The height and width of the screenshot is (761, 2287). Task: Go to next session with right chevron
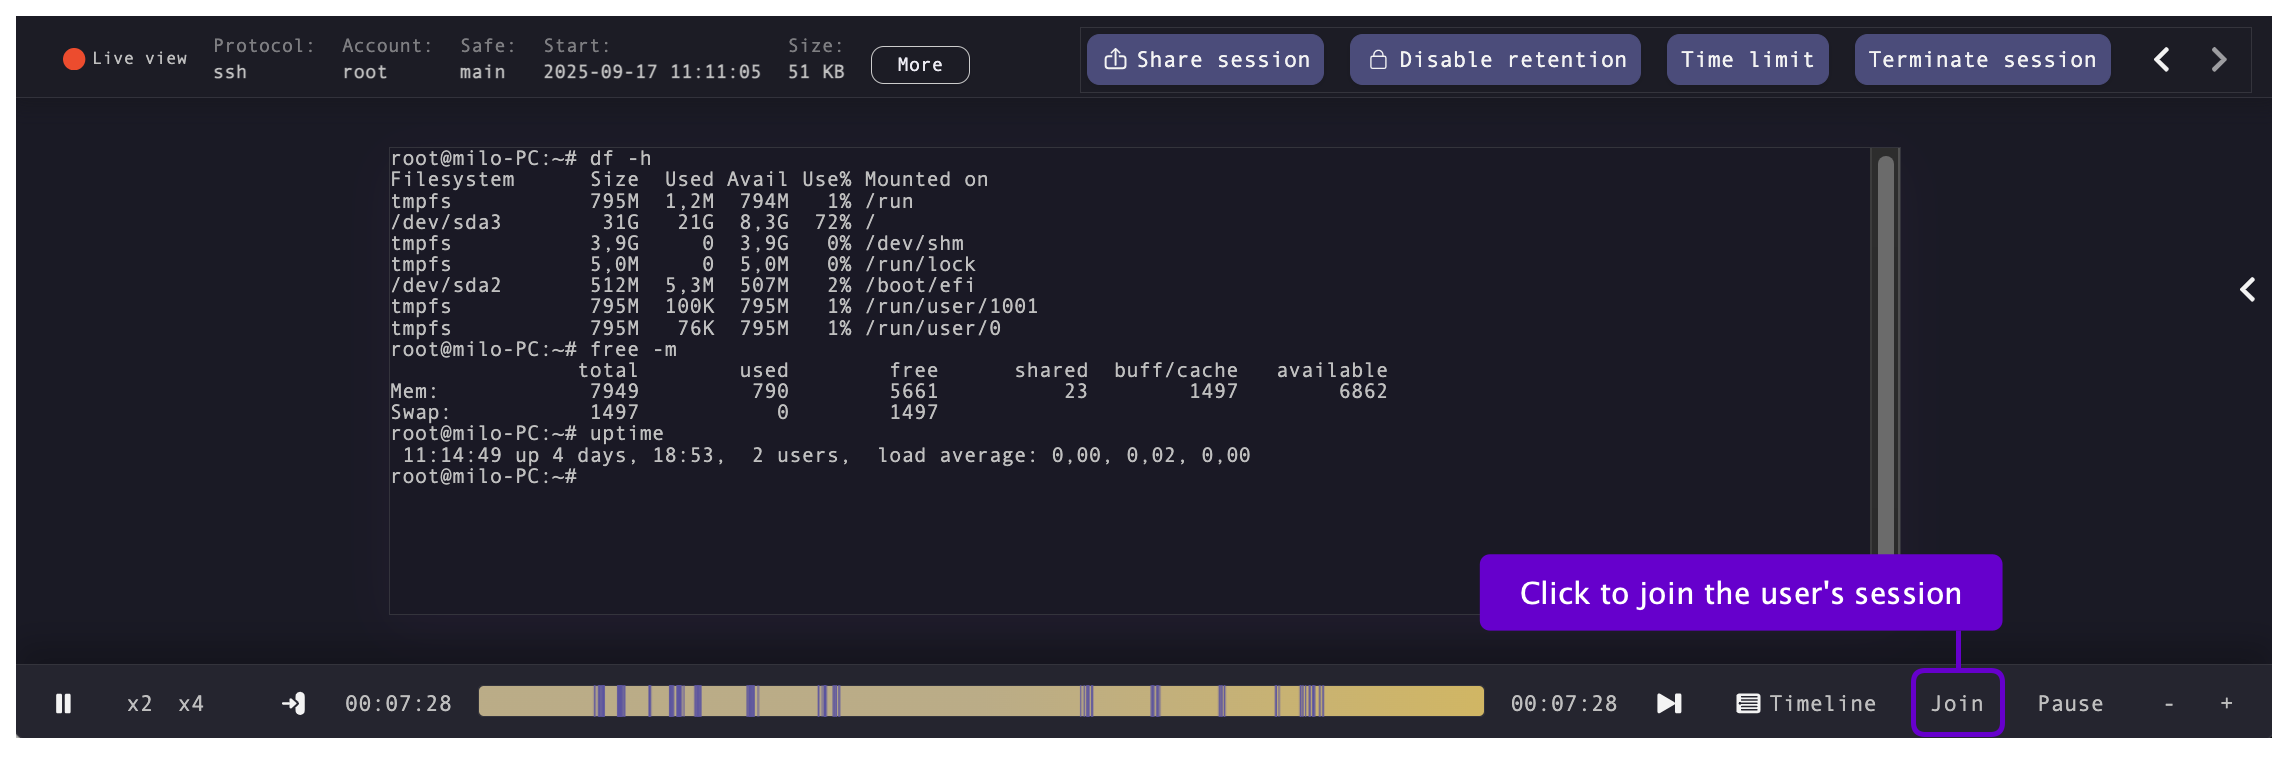pyautogui.click(x=2219, y=60)
